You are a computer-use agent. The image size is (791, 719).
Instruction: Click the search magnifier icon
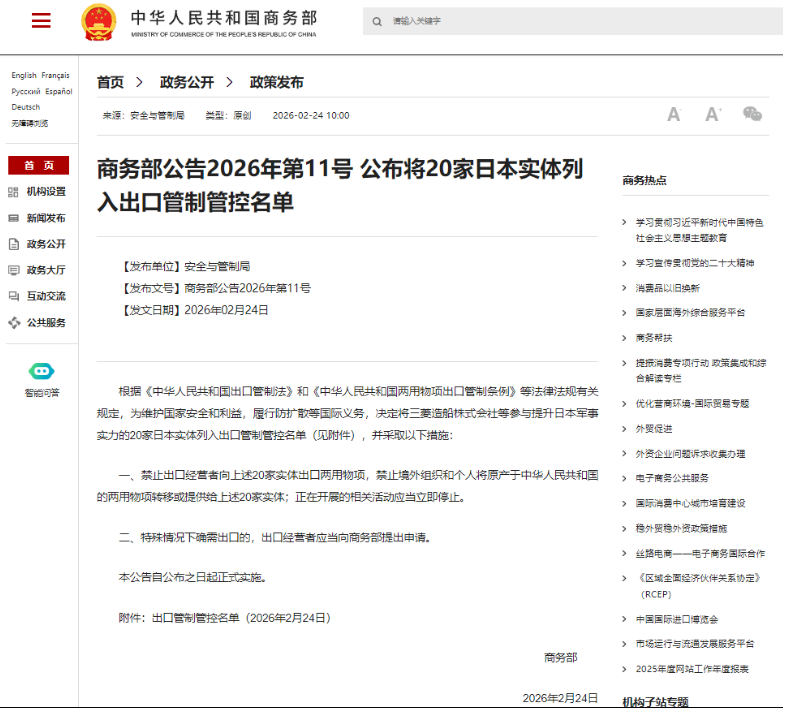point(377,21)
